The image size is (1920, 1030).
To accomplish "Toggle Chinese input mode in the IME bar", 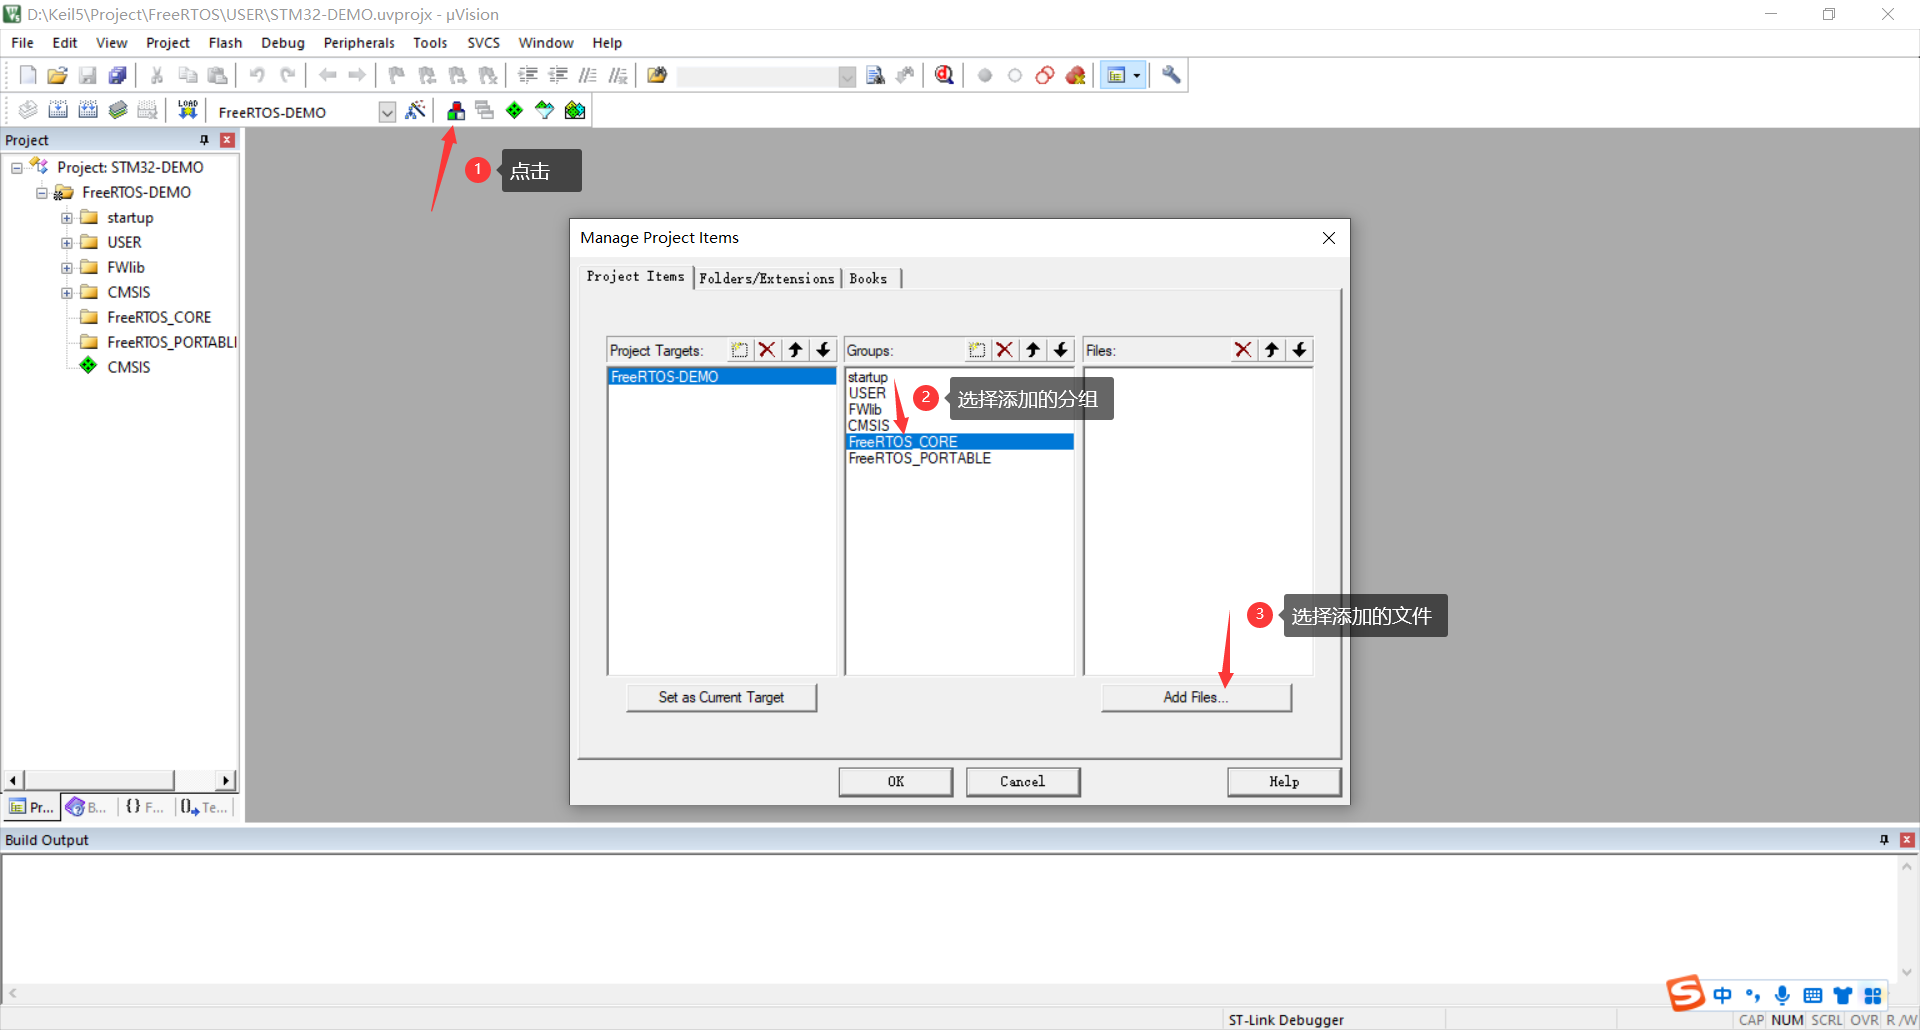I will click(1722, 995).
